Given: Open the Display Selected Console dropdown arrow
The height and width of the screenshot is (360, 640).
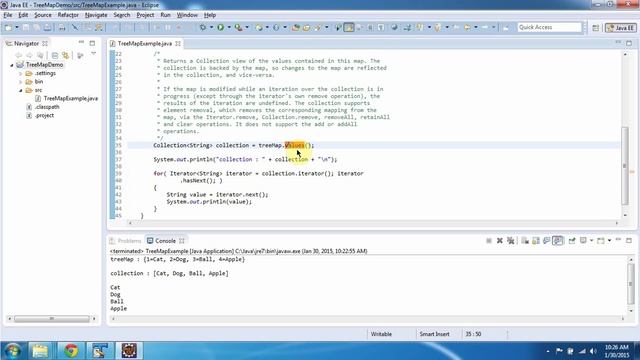Looking at the screenshot, I should (x=591, y=241).
